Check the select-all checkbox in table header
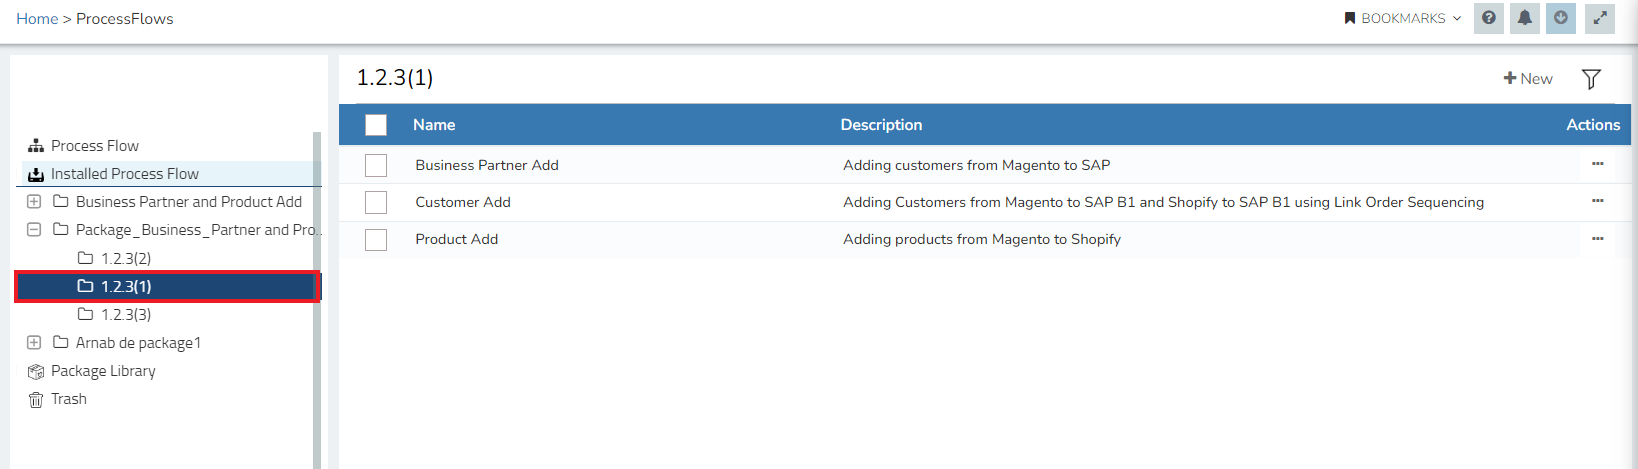 (376, 125)
